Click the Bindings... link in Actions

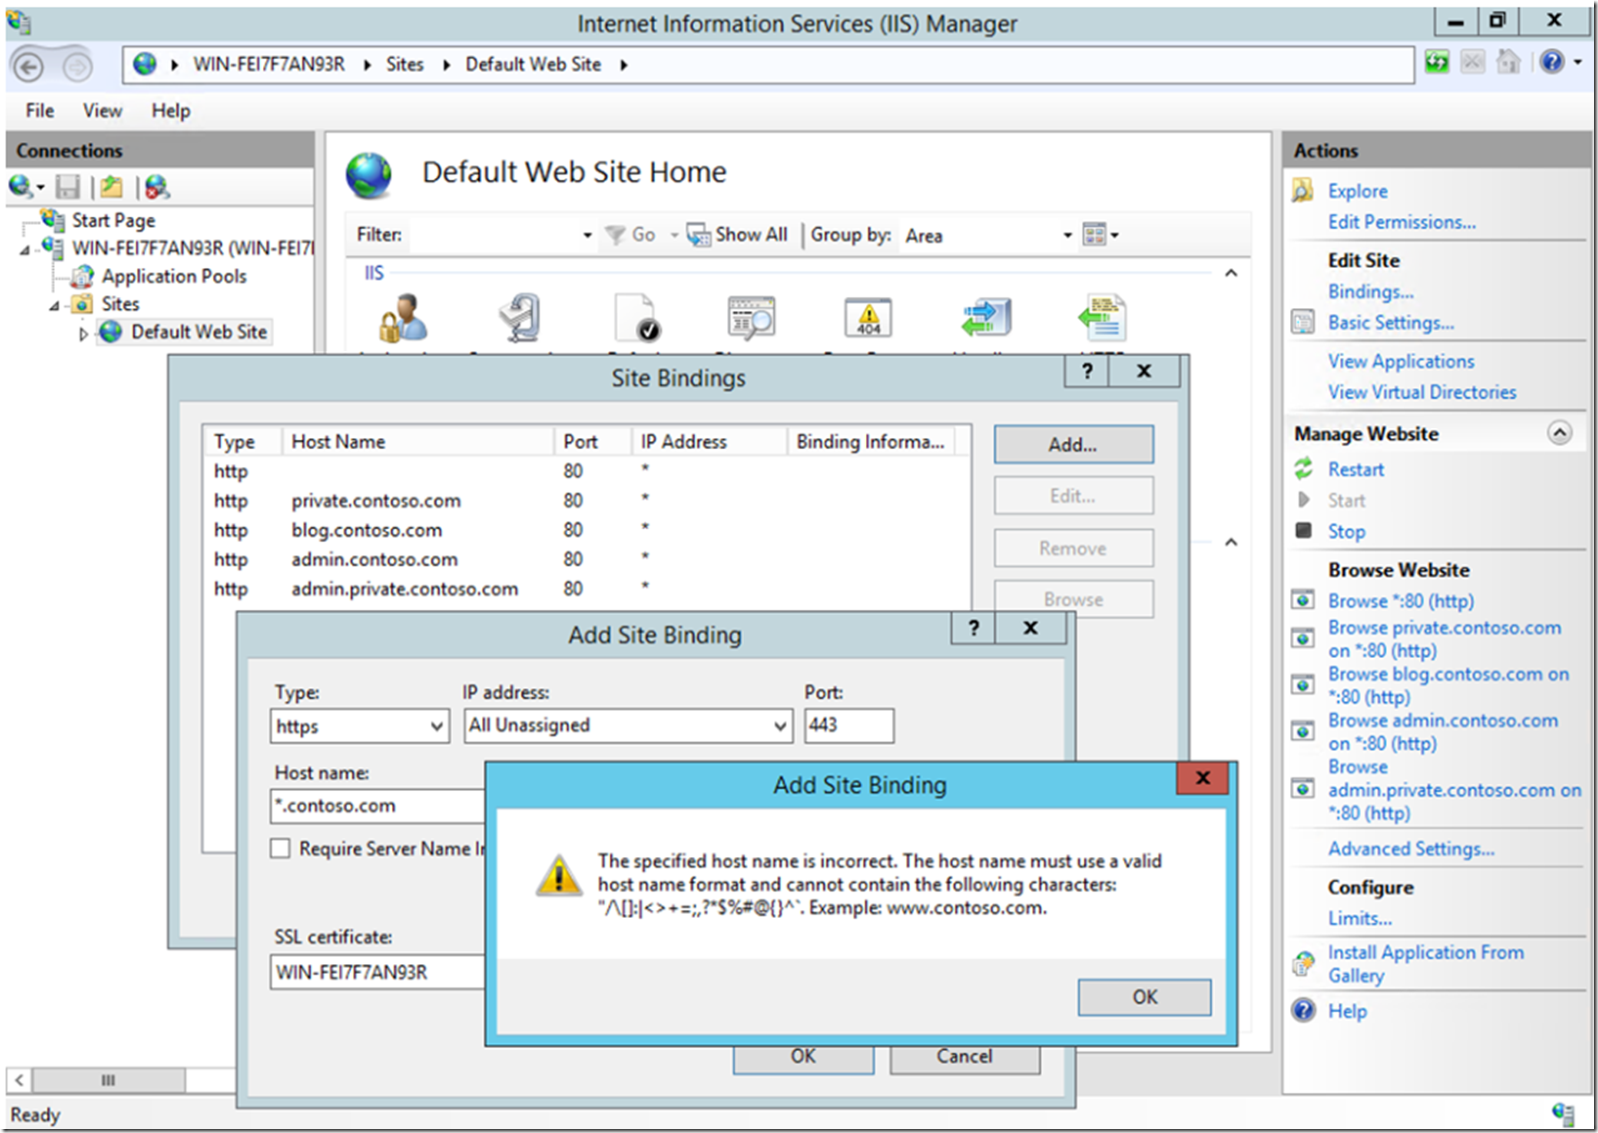point(1370,292)
